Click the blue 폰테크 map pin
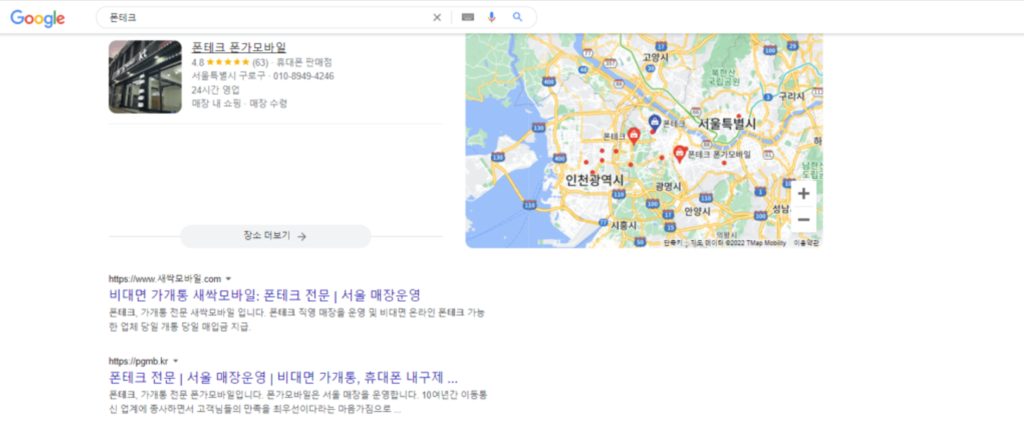Viewport: 1024px width, 435px height. click(654, 122)
